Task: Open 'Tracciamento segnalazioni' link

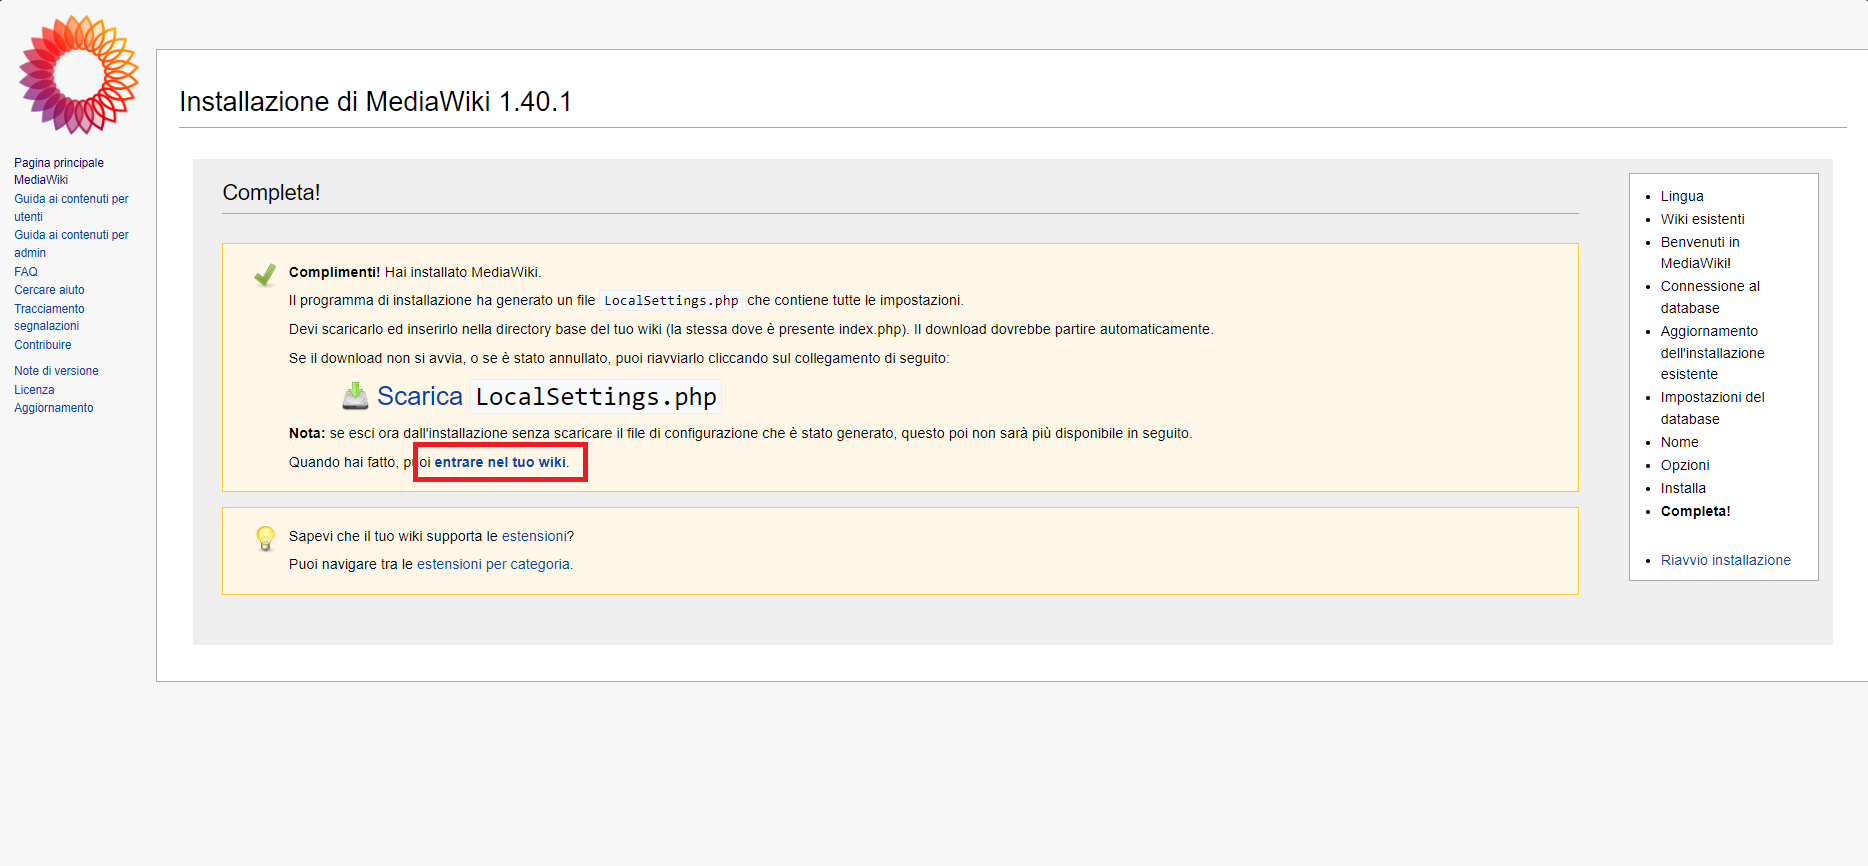Action: point(49,317)
